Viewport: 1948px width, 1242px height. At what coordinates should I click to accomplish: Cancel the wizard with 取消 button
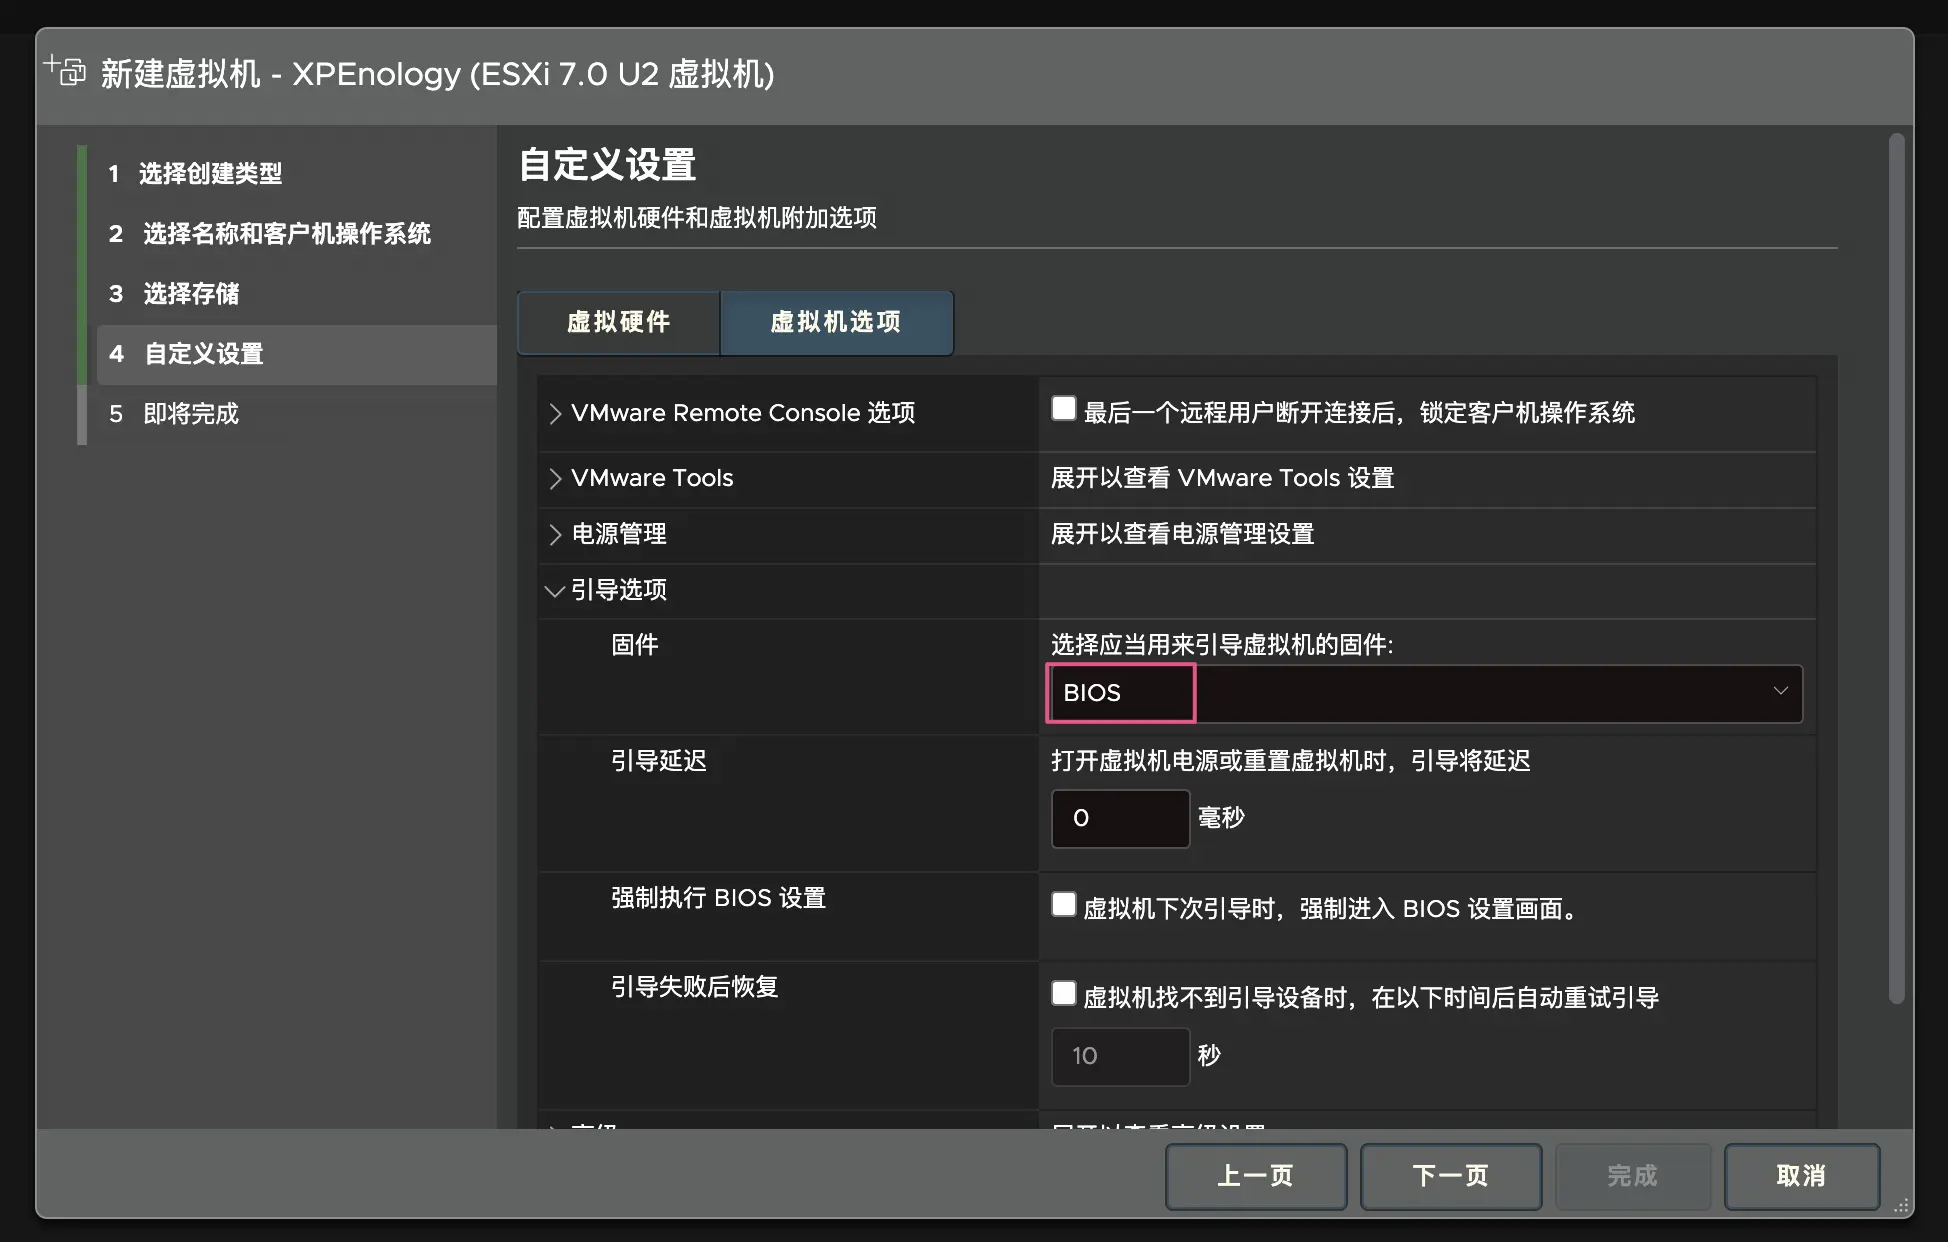point(1801,1176)
